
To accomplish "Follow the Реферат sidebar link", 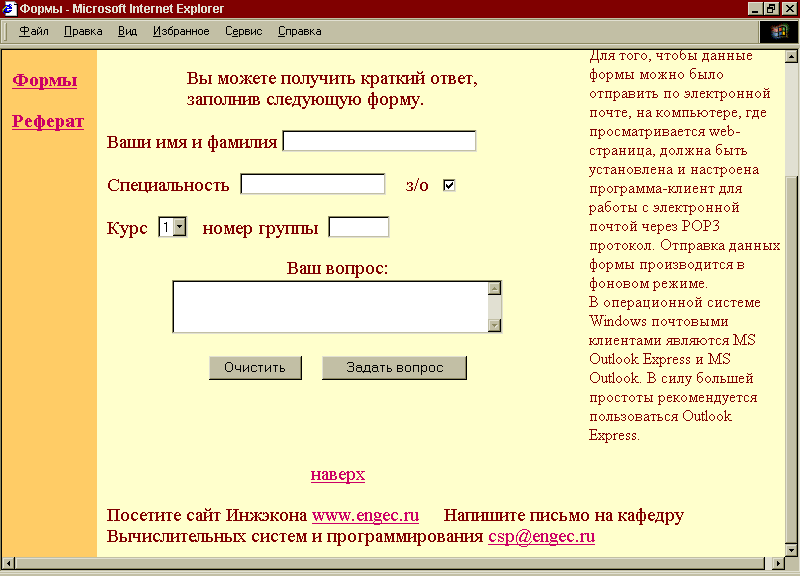I will (x=48, y=121).
